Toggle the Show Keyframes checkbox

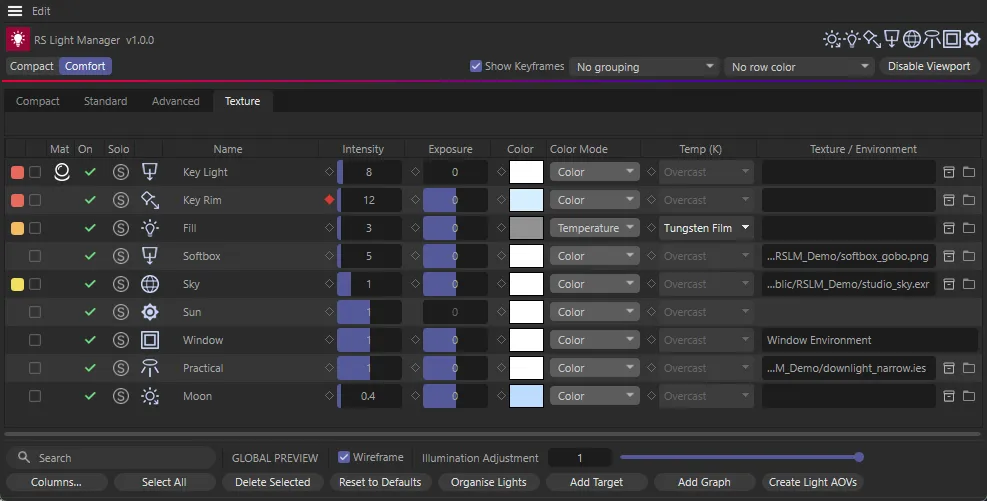(x=476, y=66)
